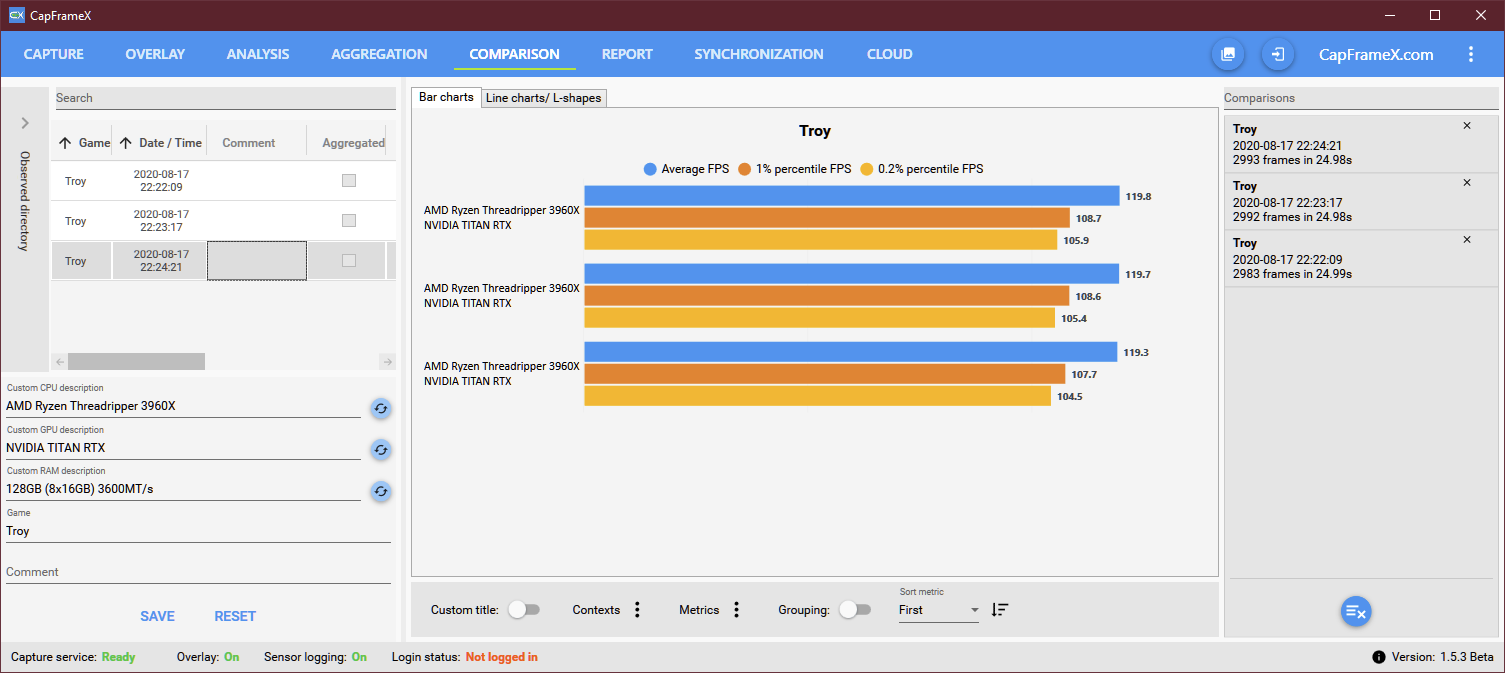Open the Contexts three-dot menu
This screenshot has width=1505, height=673.
pyautogui.click(x=638, y=610)
